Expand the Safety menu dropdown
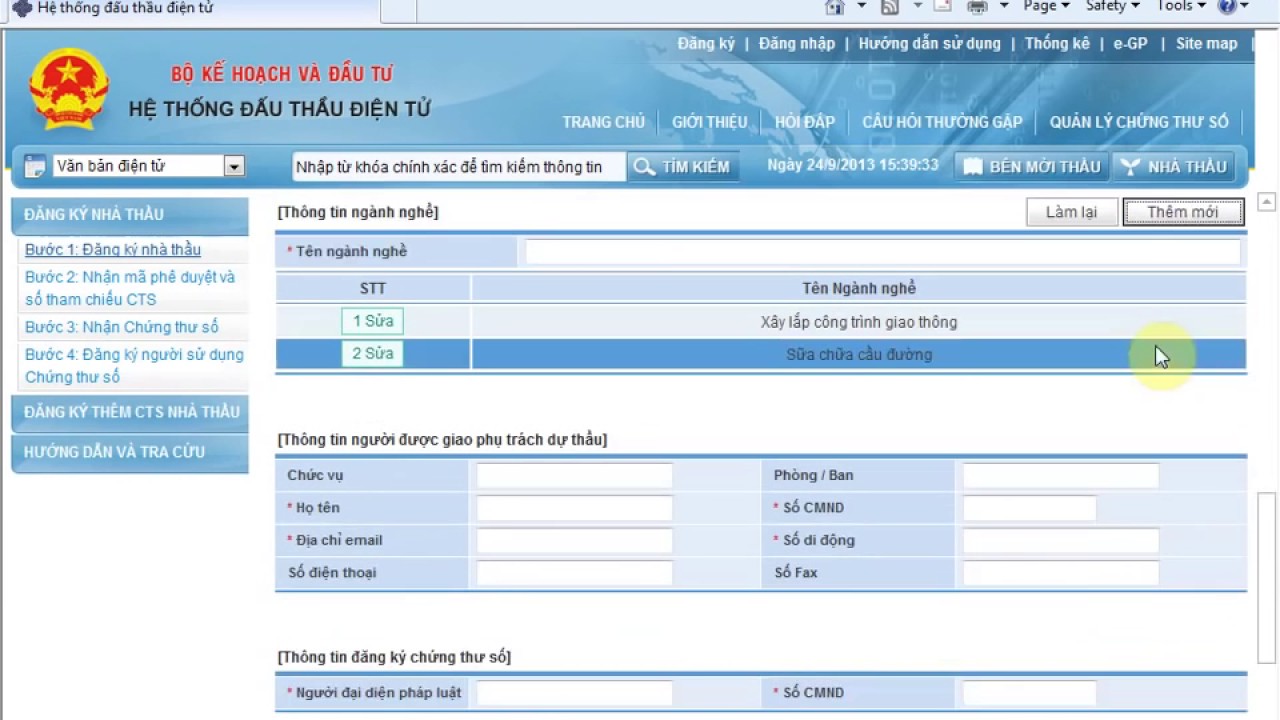This screenshot has width=1280, height=720. [1112, 6]
